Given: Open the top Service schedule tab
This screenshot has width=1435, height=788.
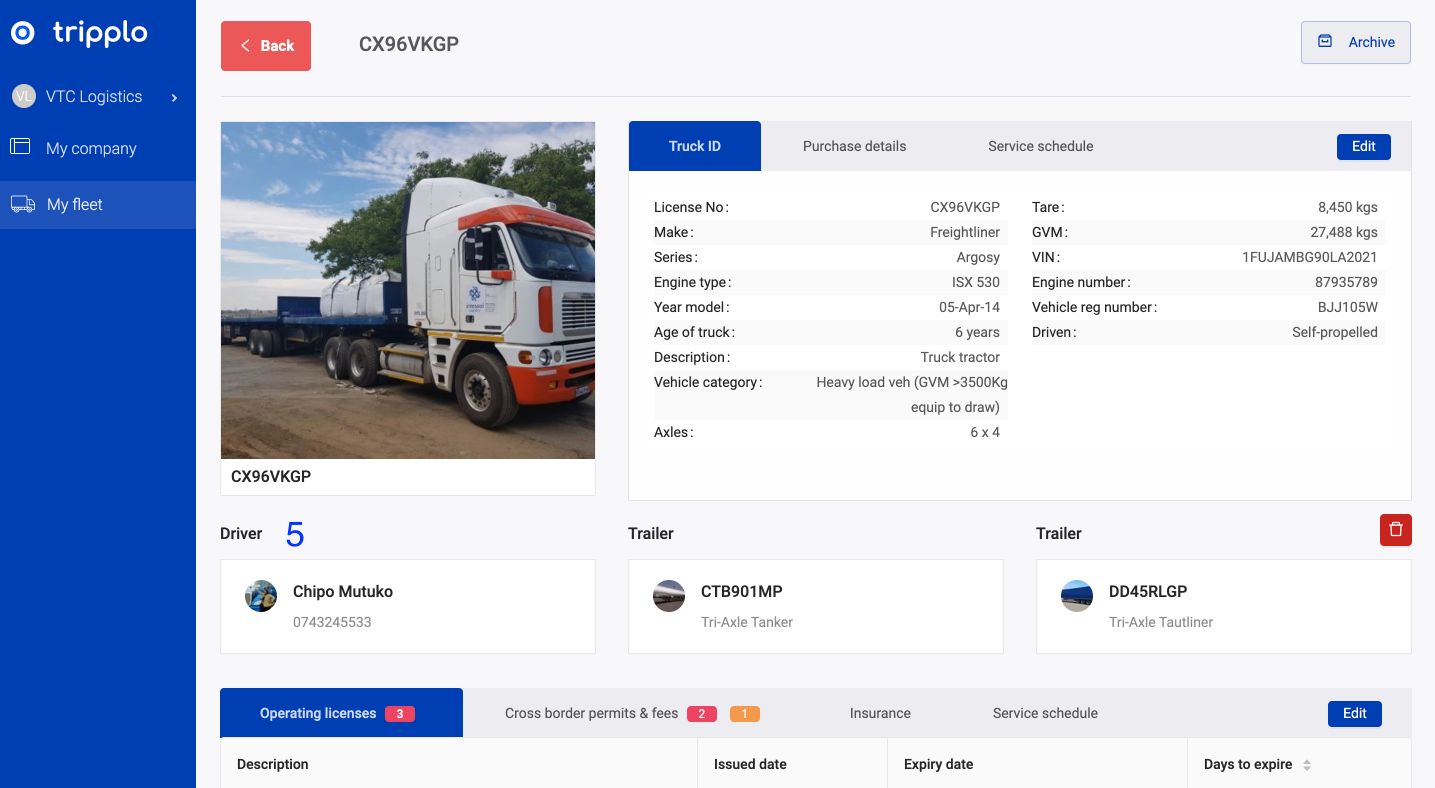Looking at the screenshot, I should (1040, 146).
